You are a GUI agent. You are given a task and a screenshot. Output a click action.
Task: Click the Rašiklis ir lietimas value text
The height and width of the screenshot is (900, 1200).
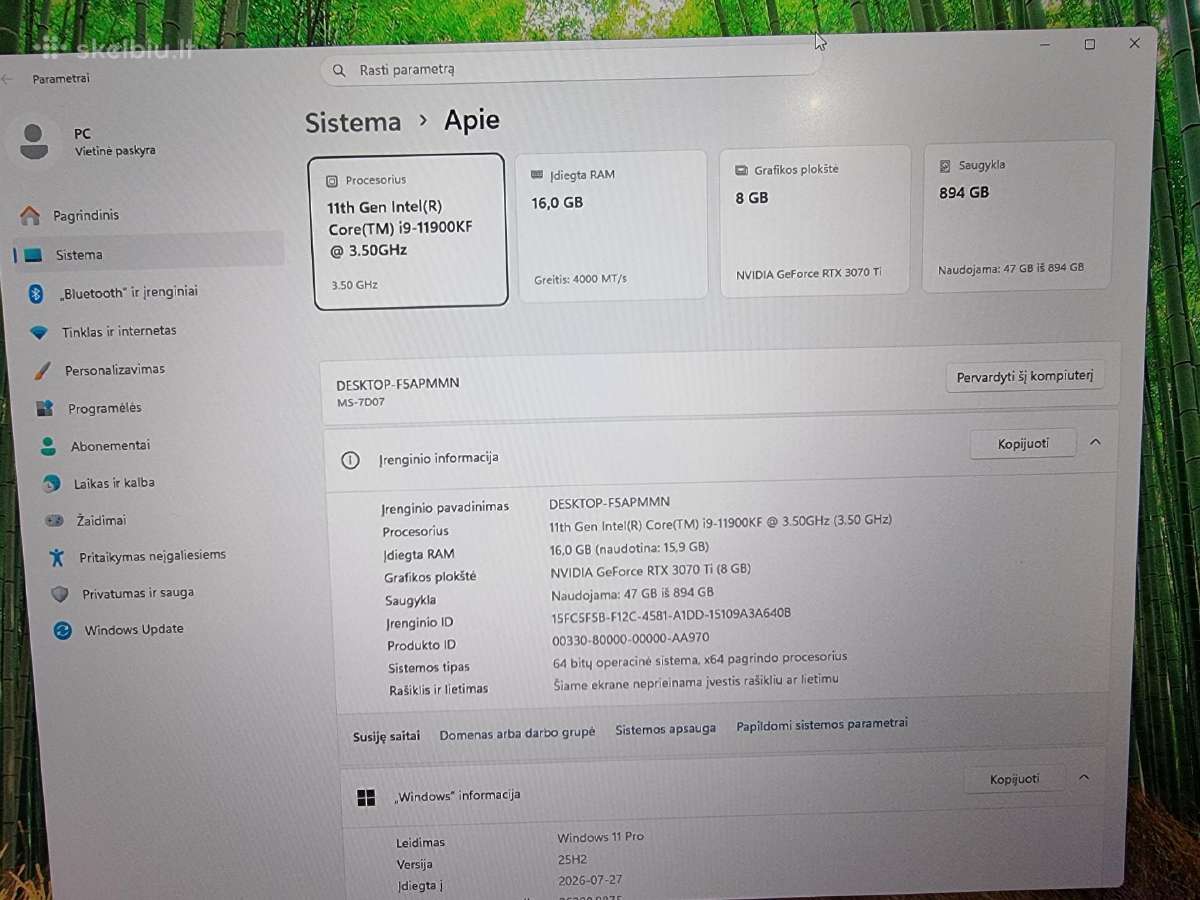point(696,680)
